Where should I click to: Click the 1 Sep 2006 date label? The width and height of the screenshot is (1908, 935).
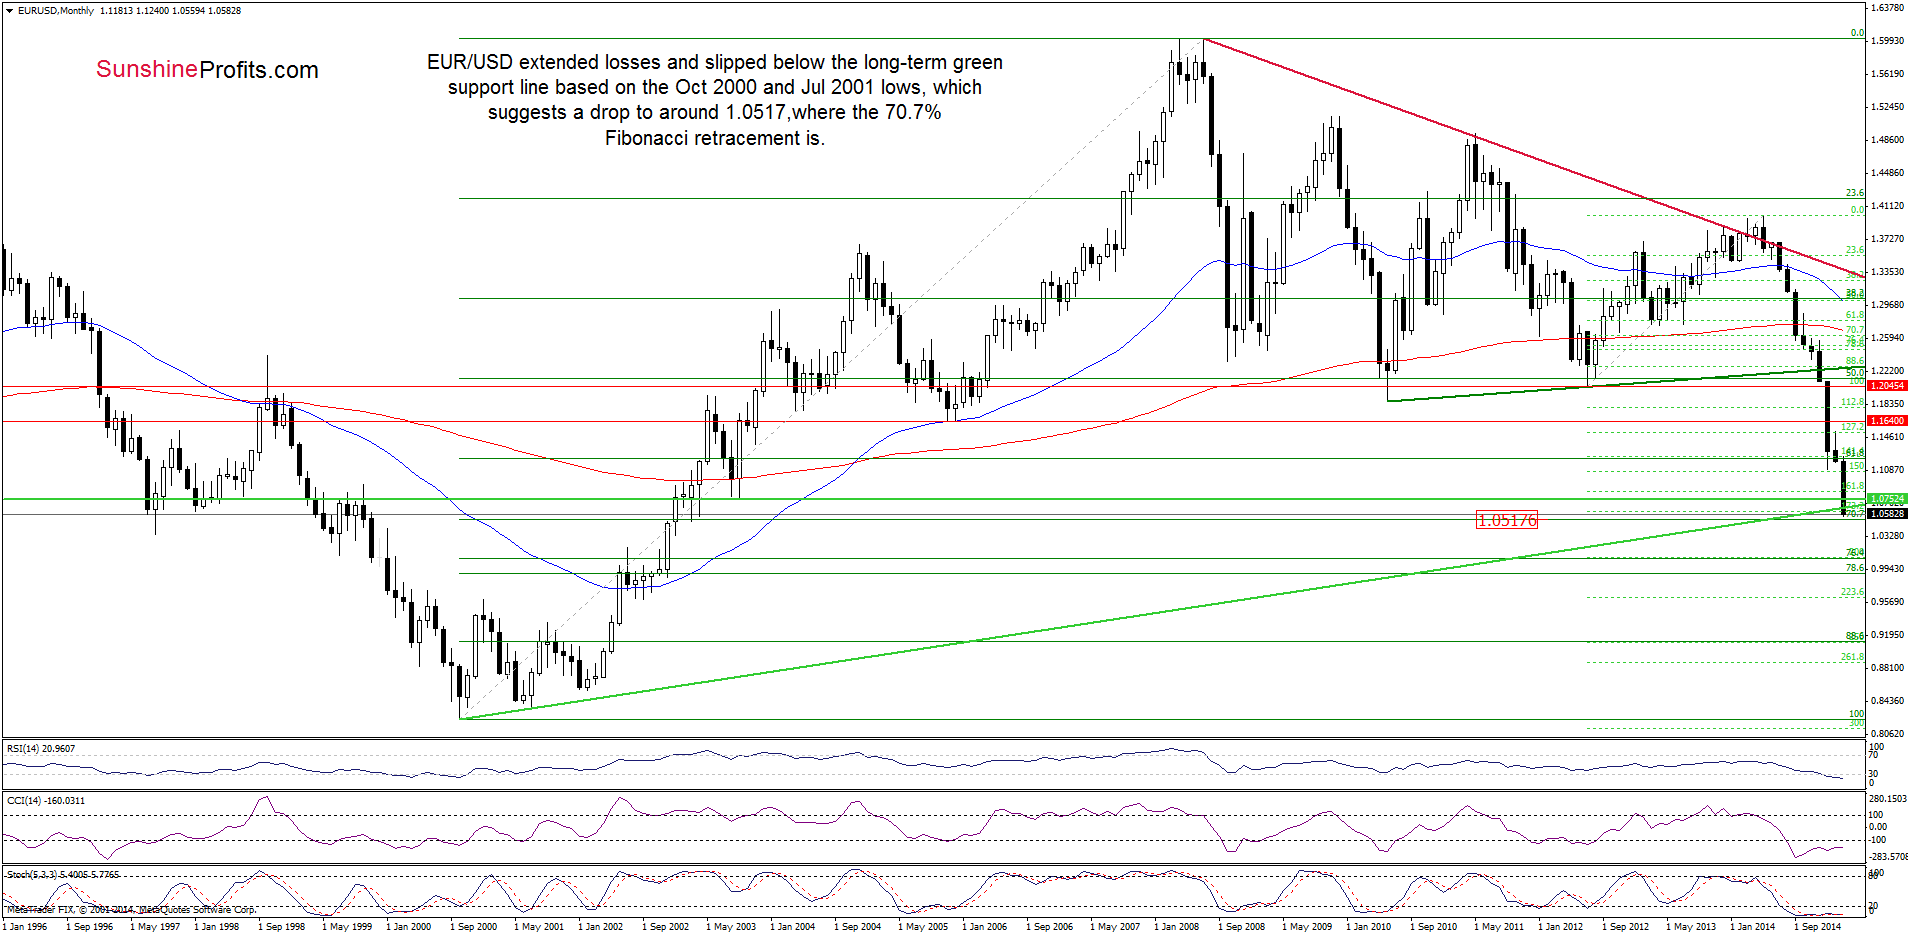(1050, 927)
